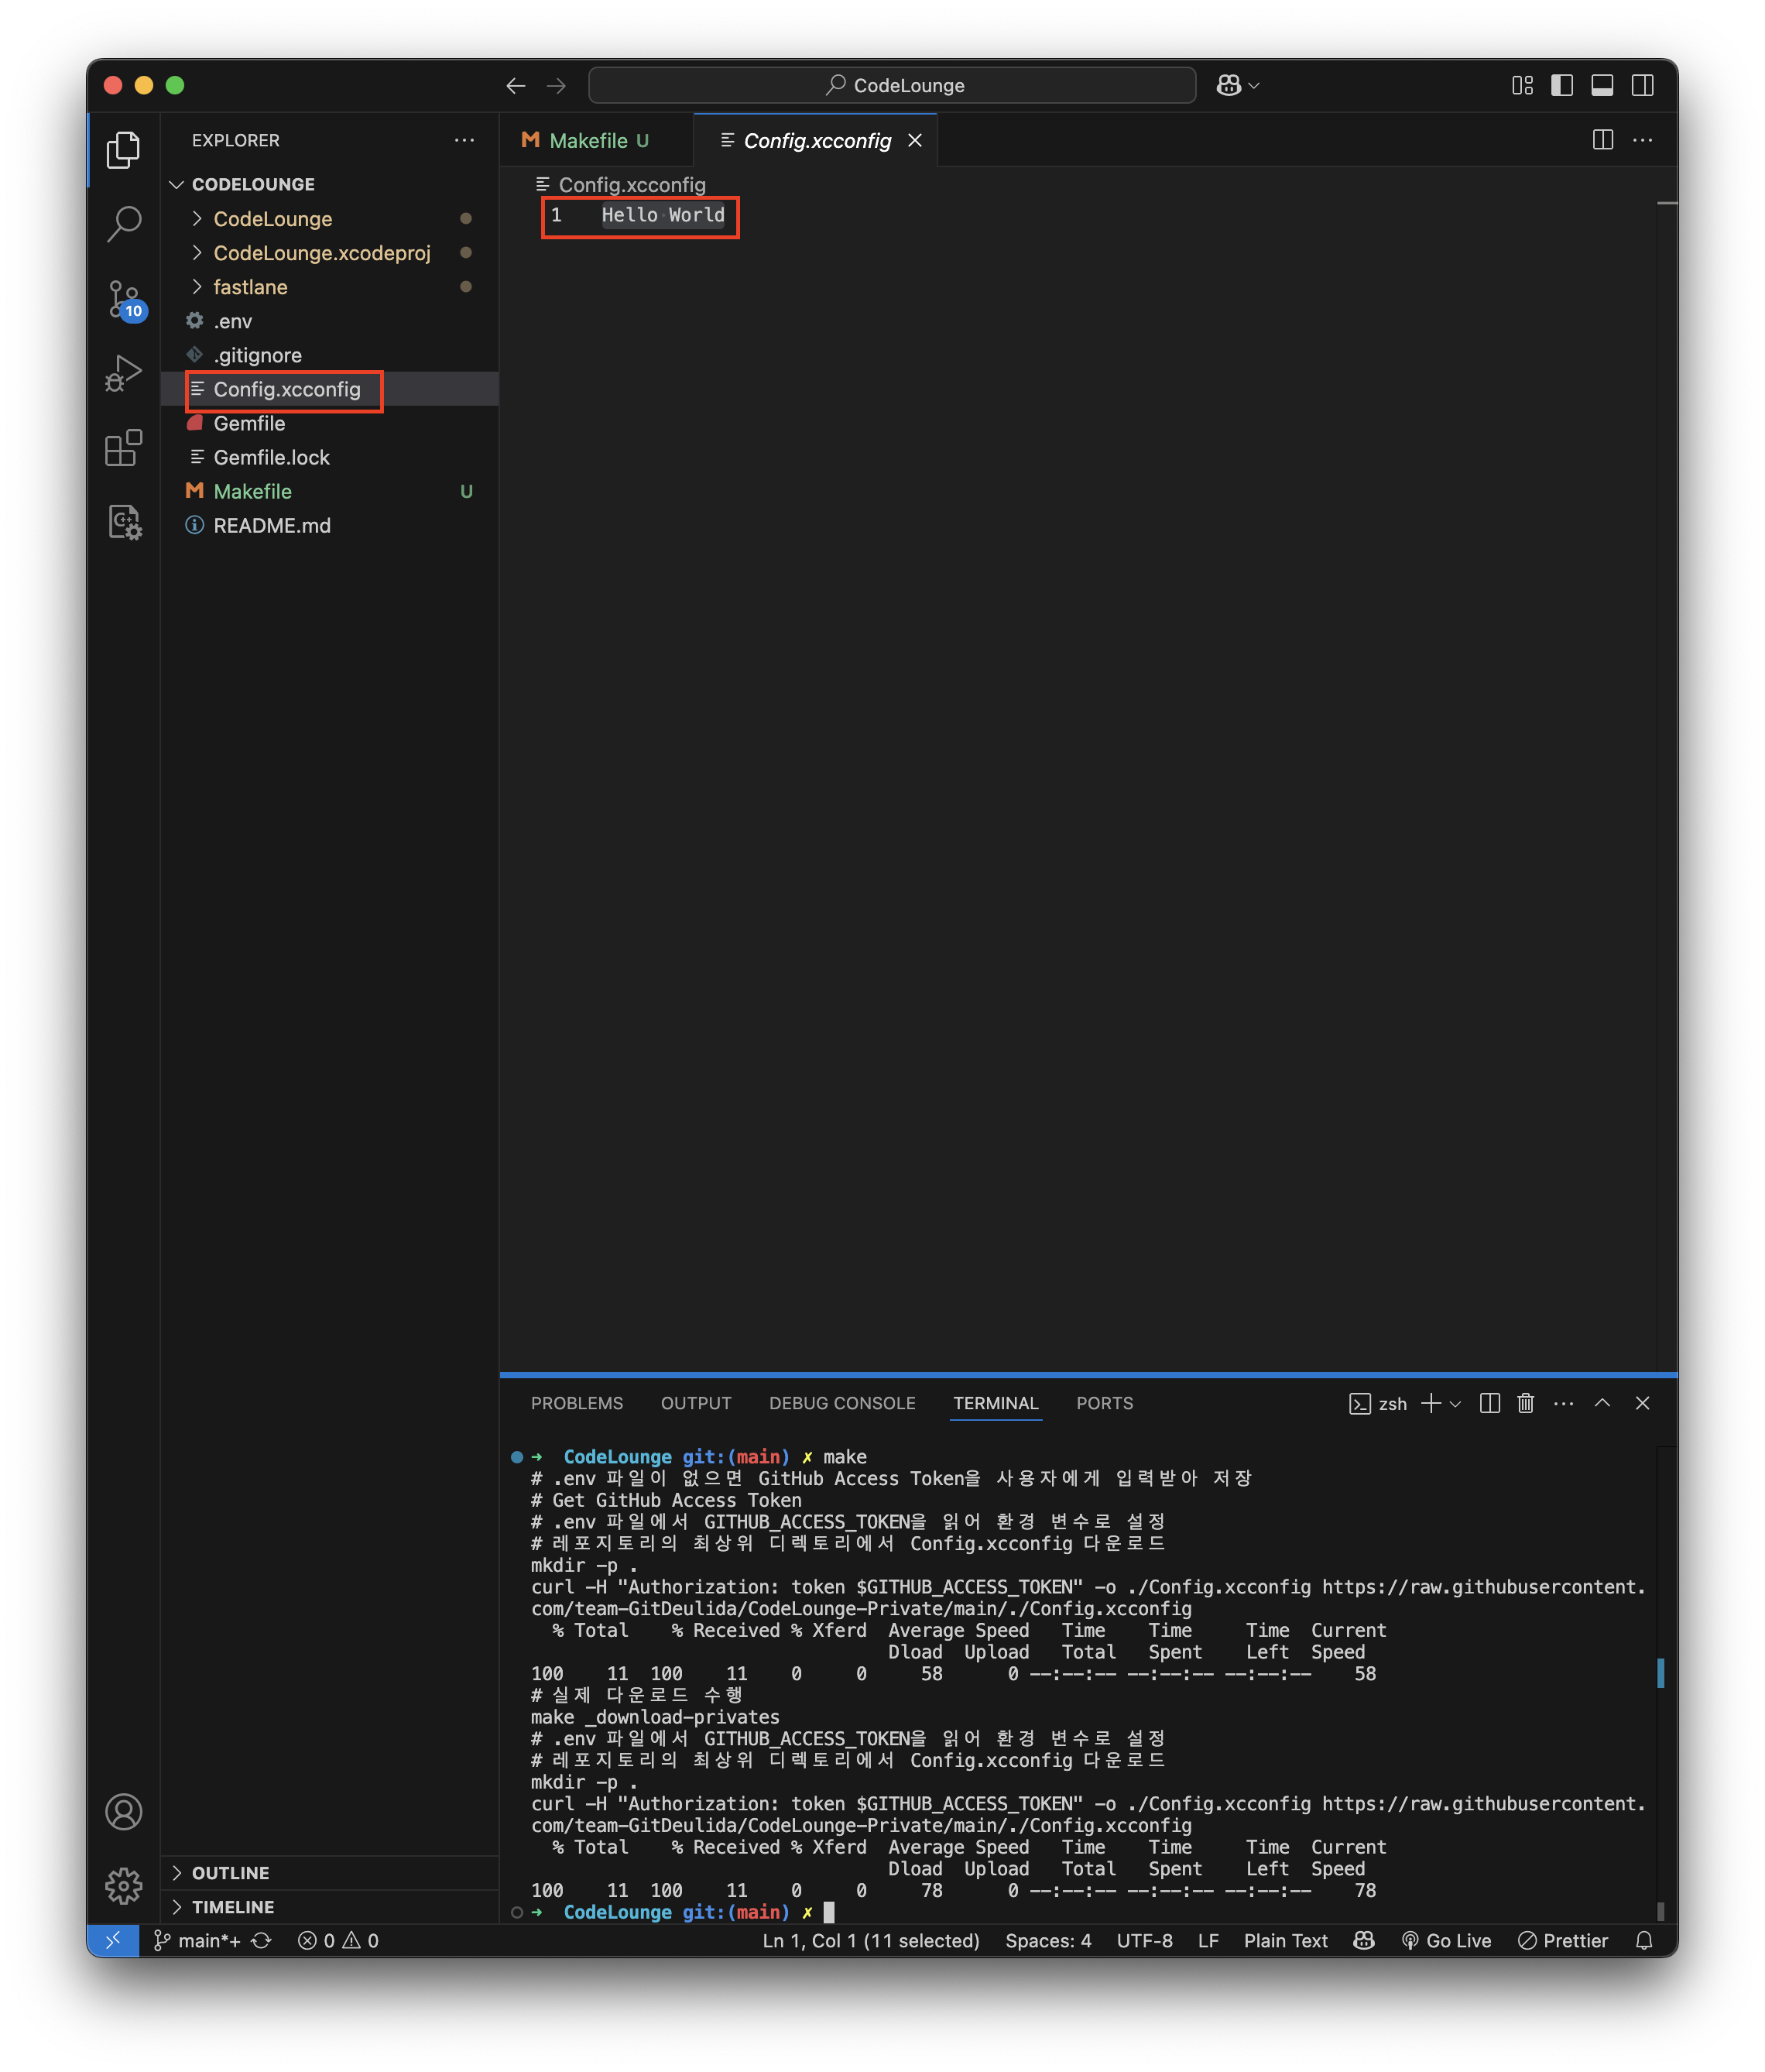Open the Copilot menu in title bar
The image size is (1765, 2072).
pyautogui.click(x=1237, y=86)
